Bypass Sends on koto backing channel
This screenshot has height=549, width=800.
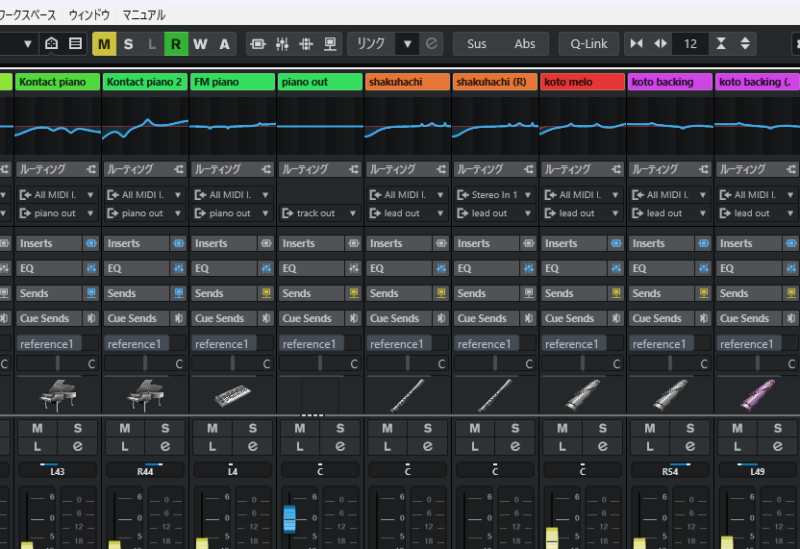(704, 293)
